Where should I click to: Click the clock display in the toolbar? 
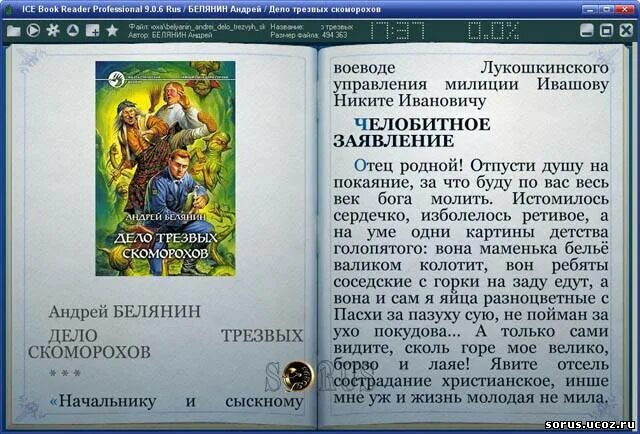coord(397,31)
